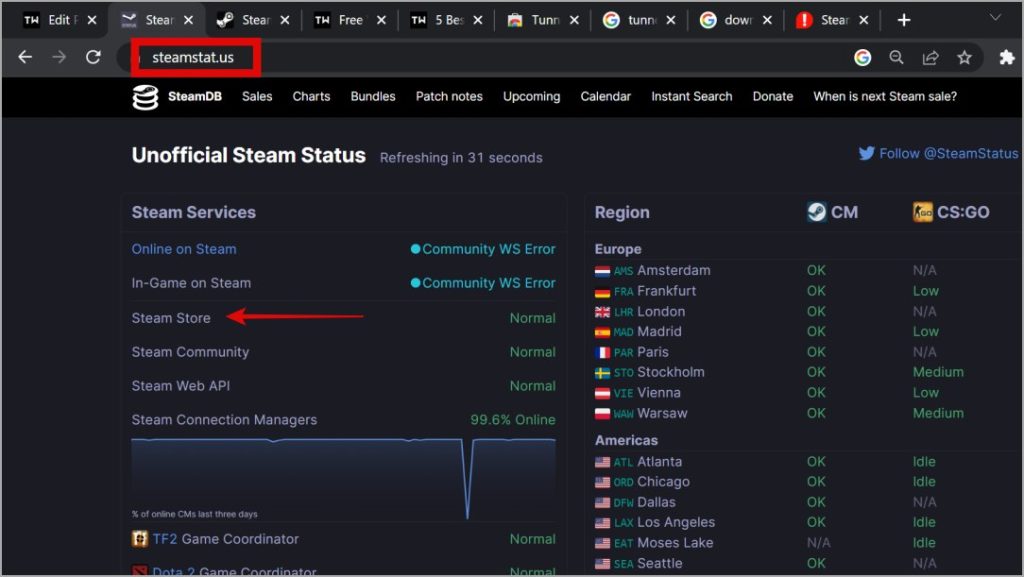The height and width of the screenshot is (577, 1024).
Task: Open the Sales page in the SteamDB navigation
Action: point(257,97)
